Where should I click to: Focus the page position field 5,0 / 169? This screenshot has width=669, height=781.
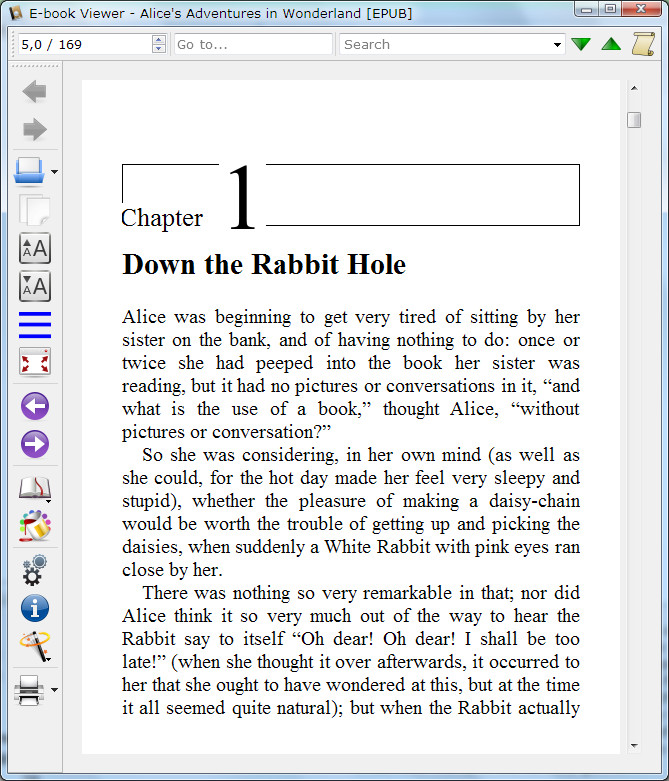coord(85,44)
